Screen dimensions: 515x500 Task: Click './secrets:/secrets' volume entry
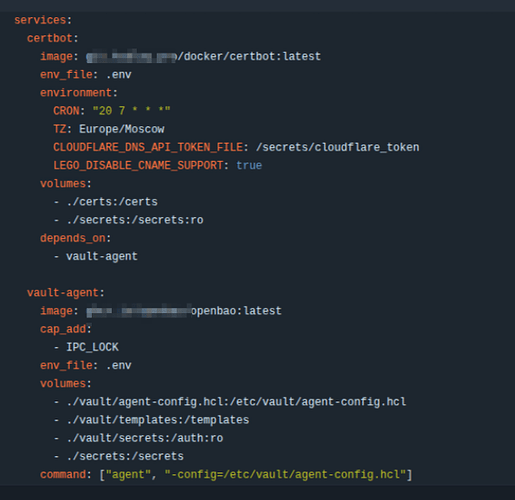pyautogui.click(x=125, y=456)
